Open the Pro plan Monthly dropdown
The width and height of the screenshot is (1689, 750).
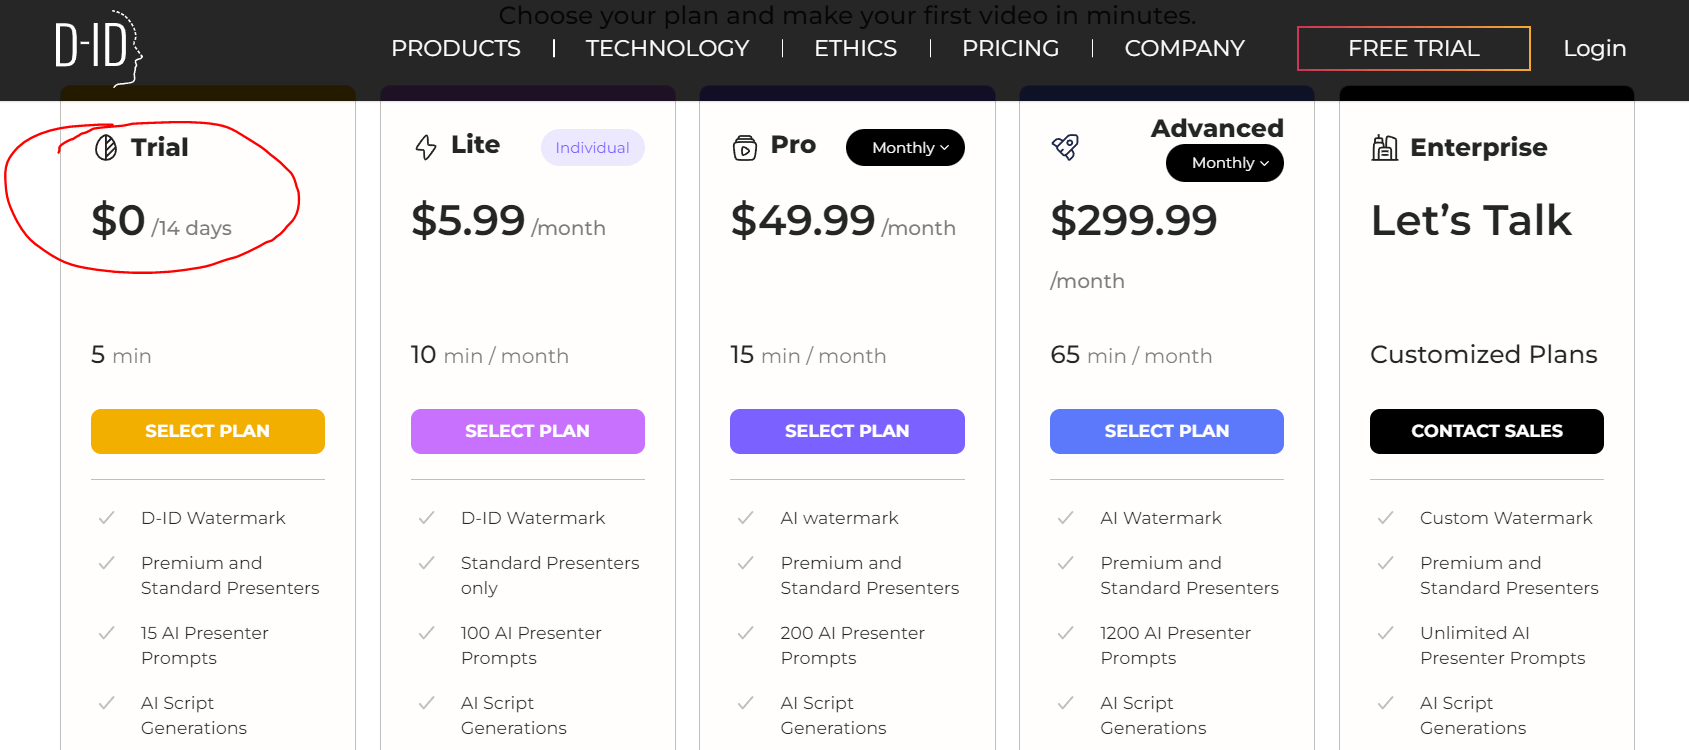905,148
